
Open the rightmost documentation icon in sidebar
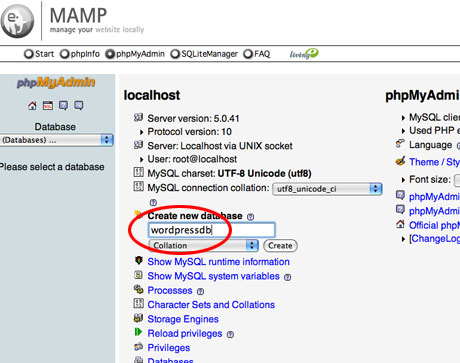[x=79, y=106]
